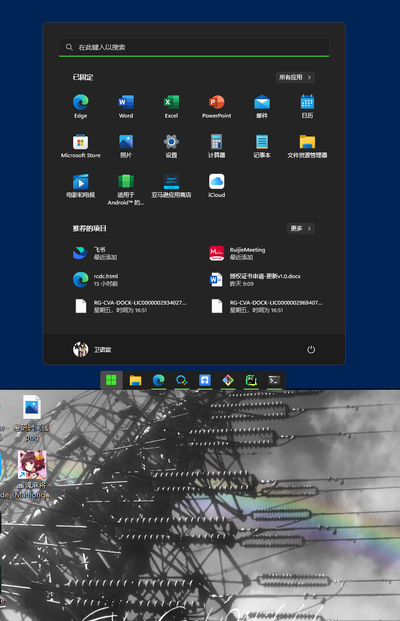
Task: Open File Explorer (文件资源管理器) pinned app
Action: pos(307,146)
